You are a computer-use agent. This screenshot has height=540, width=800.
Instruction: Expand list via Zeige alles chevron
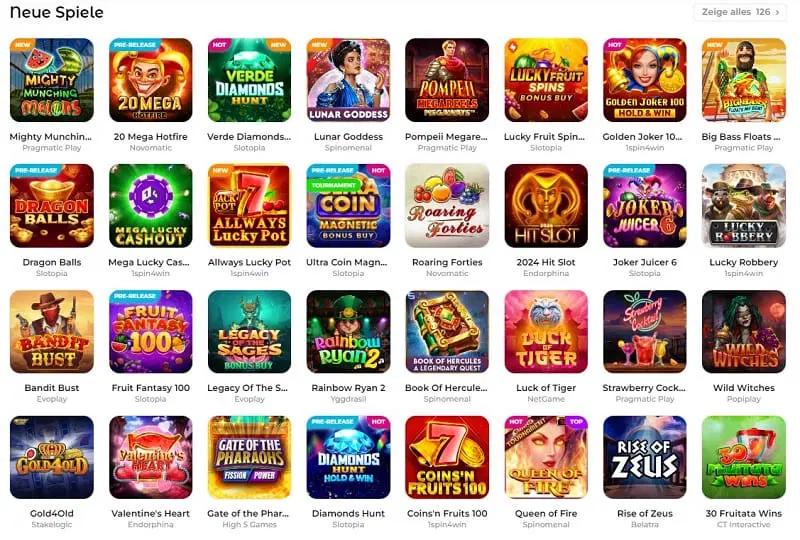coord(778,12)
